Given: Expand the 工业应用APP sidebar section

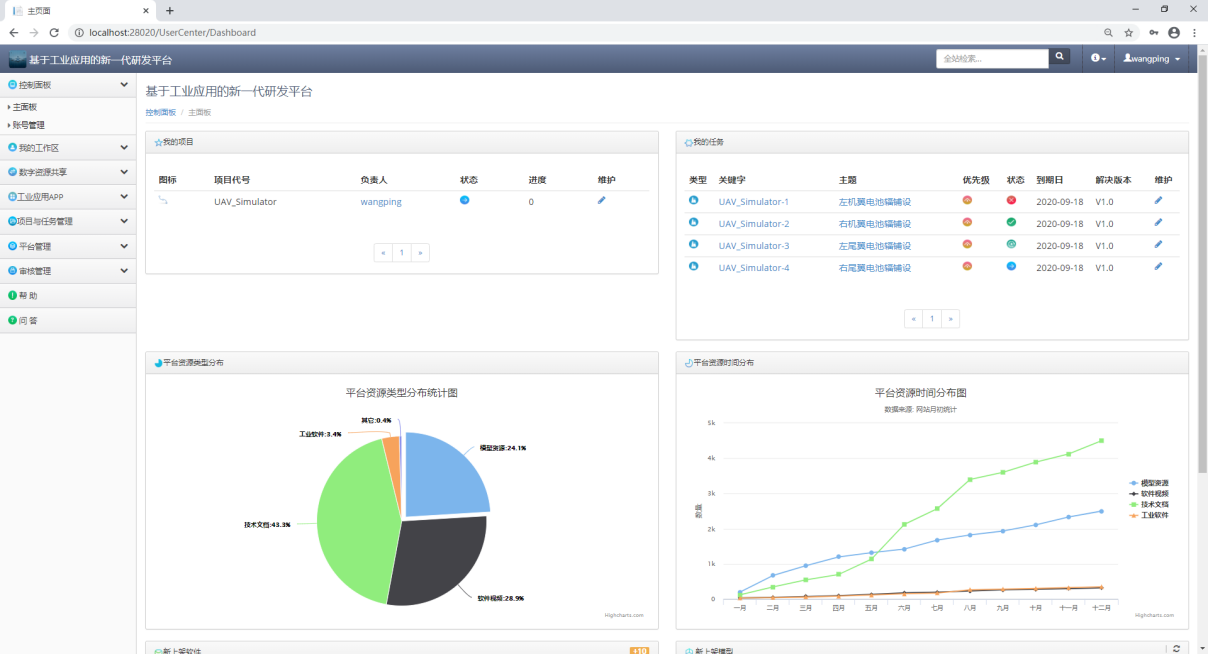Looking at the screenshot, I should (68, 197).
